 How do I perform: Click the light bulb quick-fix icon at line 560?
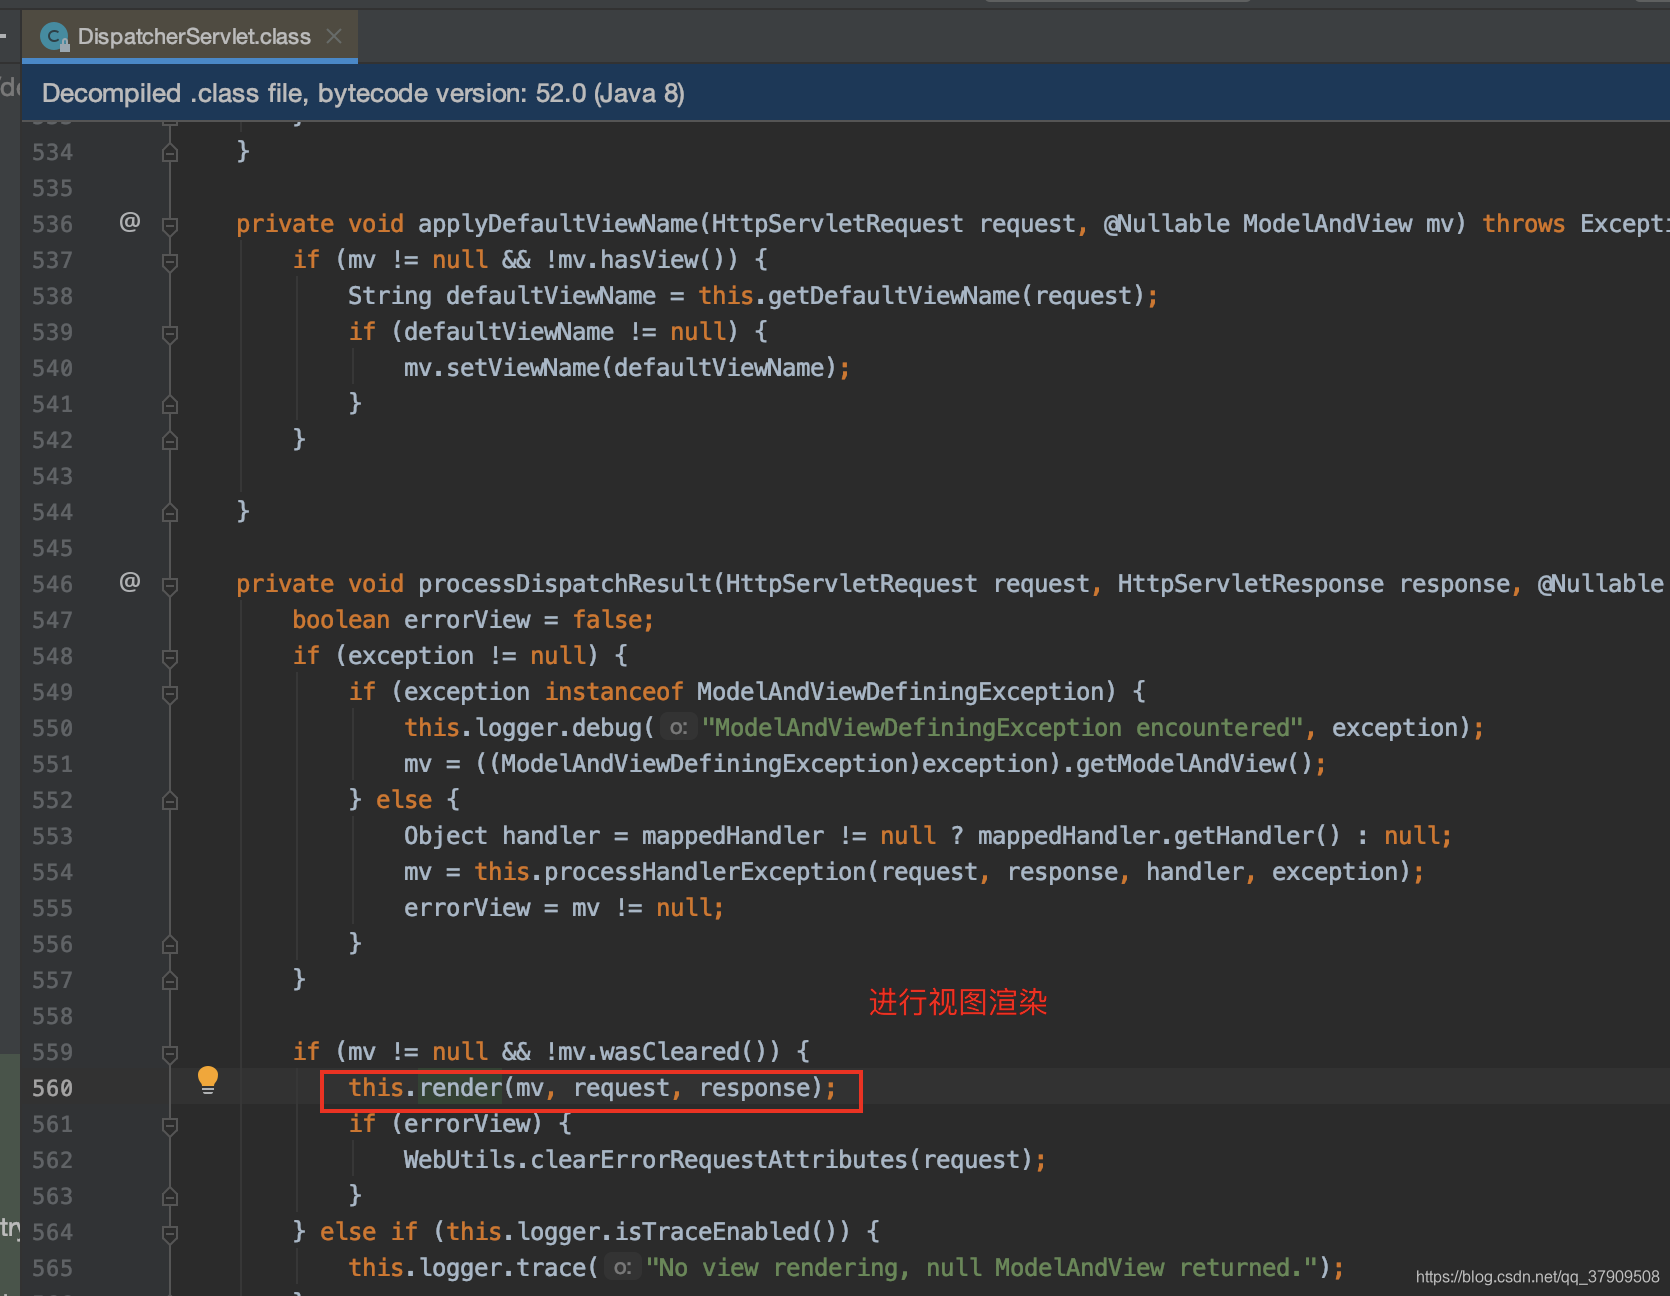(208, 1080)
